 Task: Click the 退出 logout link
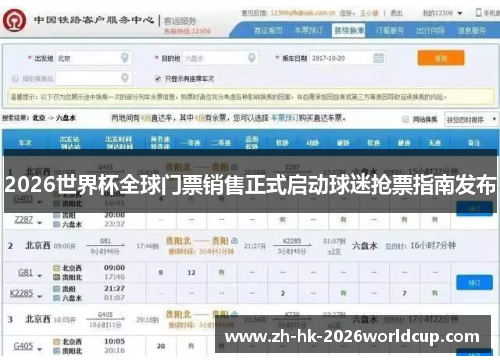click(x=396, y=13)
